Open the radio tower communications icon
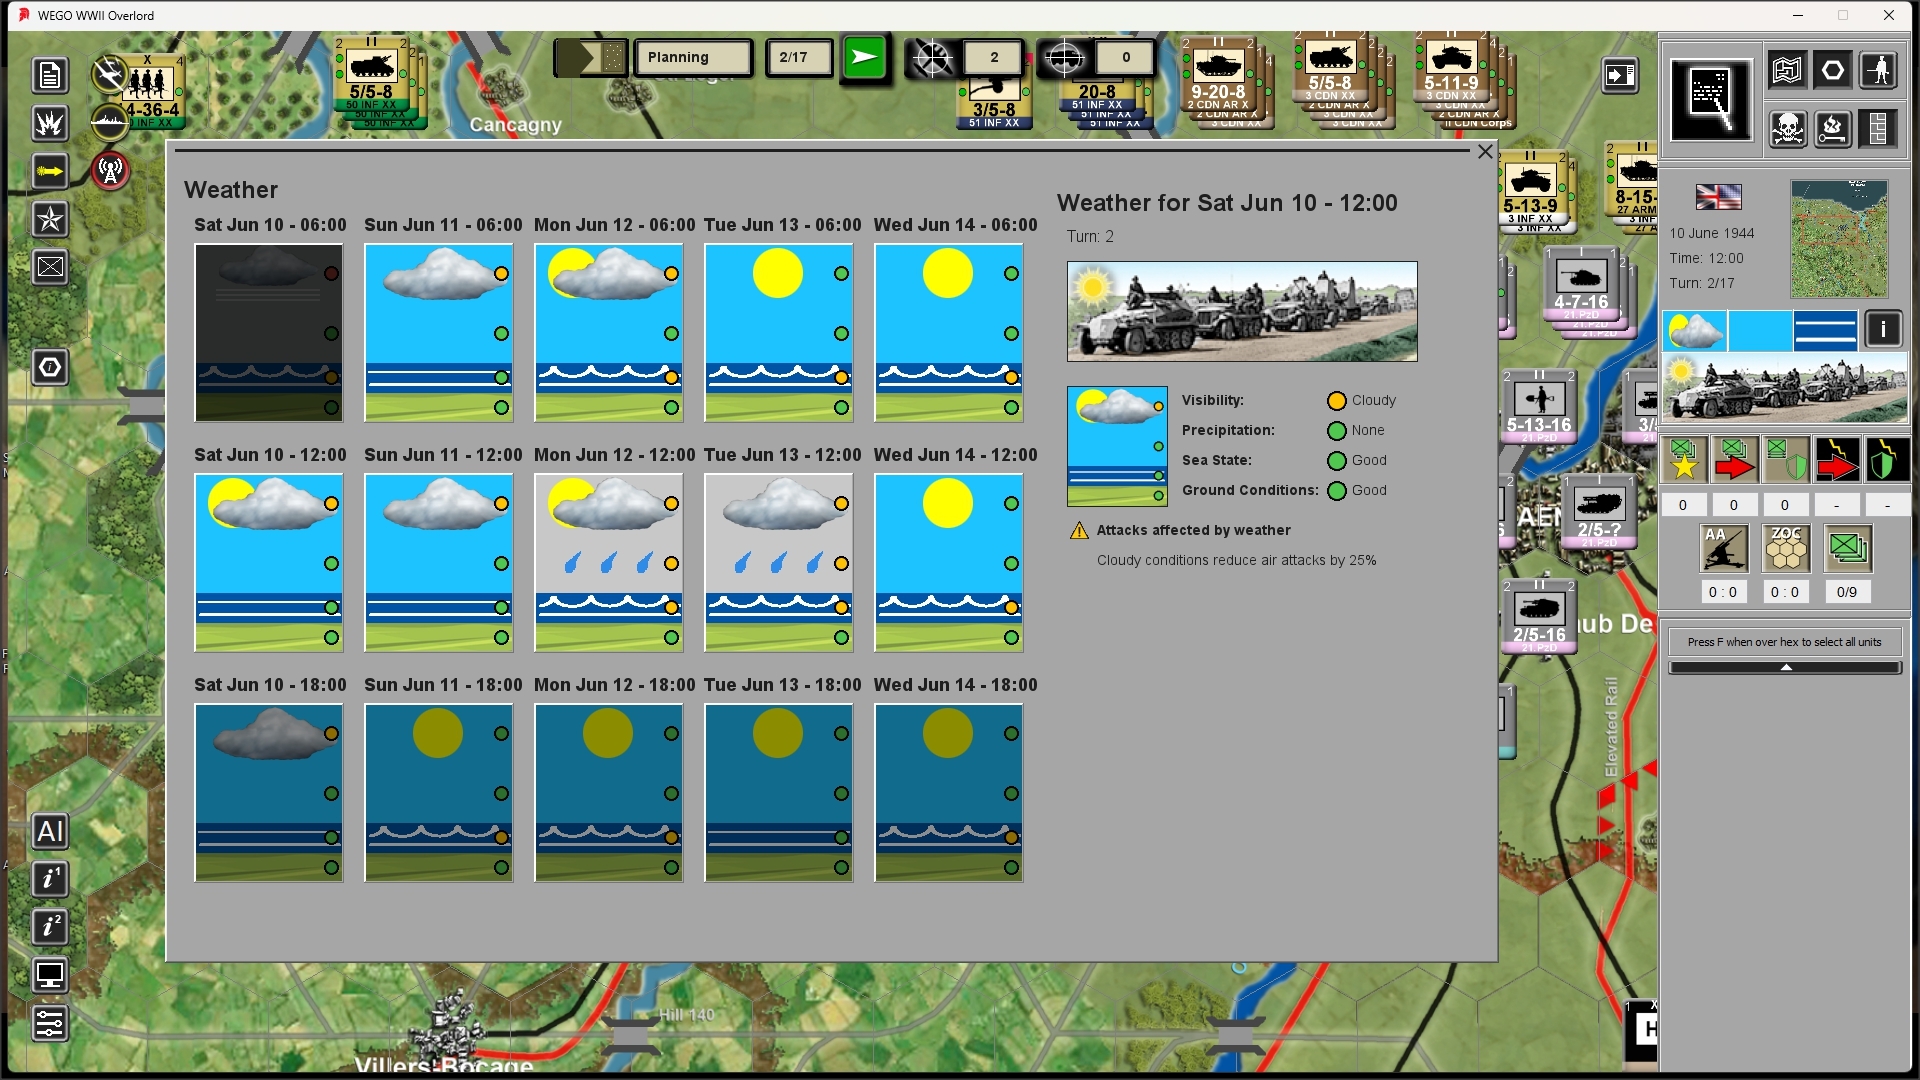 pyautogui.click(x=110, y=170)
